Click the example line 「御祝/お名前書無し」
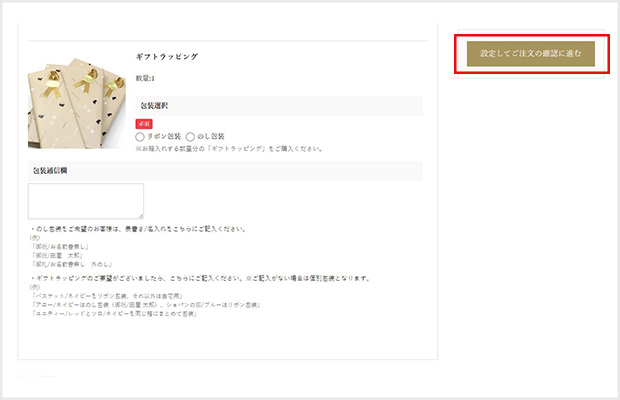Screen dimensions: 620x400 click(x=60, y=247)
